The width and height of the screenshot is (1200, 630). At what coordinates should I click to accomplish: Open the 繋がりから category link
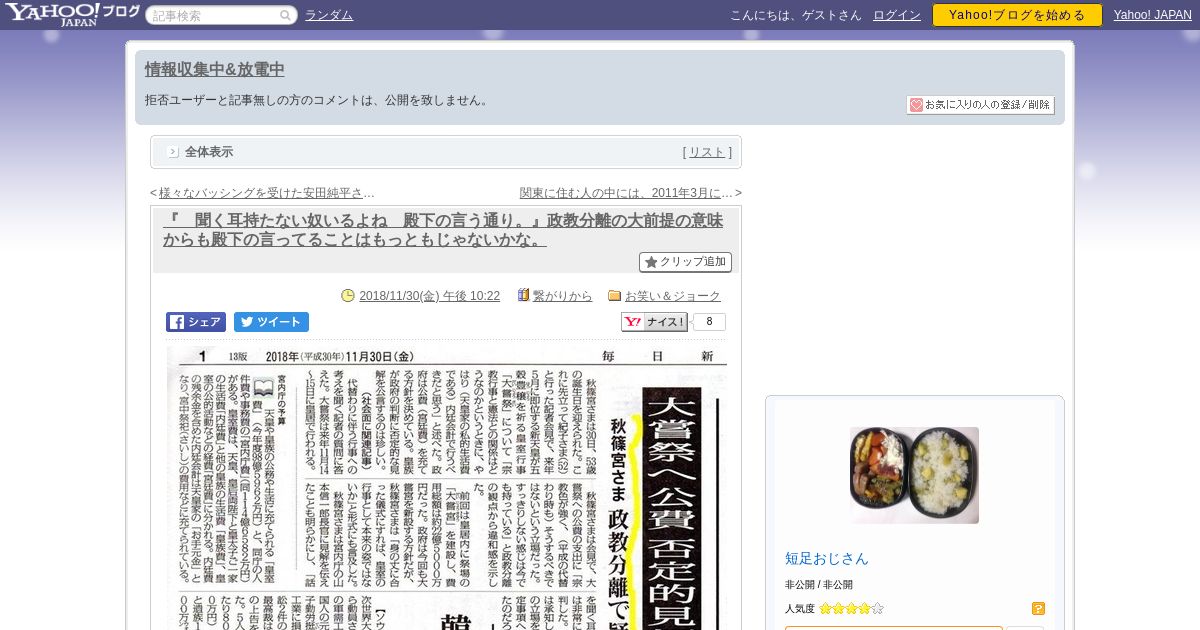pos(563,296)
